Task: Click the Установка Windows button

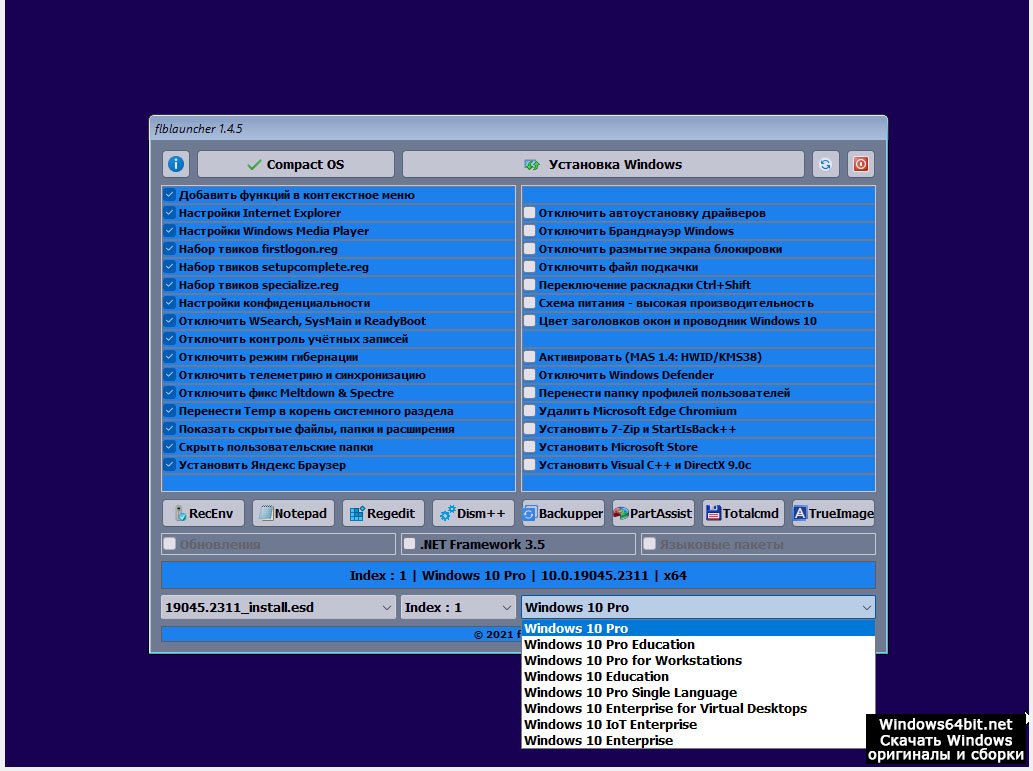Action: (x=603, y=165)
